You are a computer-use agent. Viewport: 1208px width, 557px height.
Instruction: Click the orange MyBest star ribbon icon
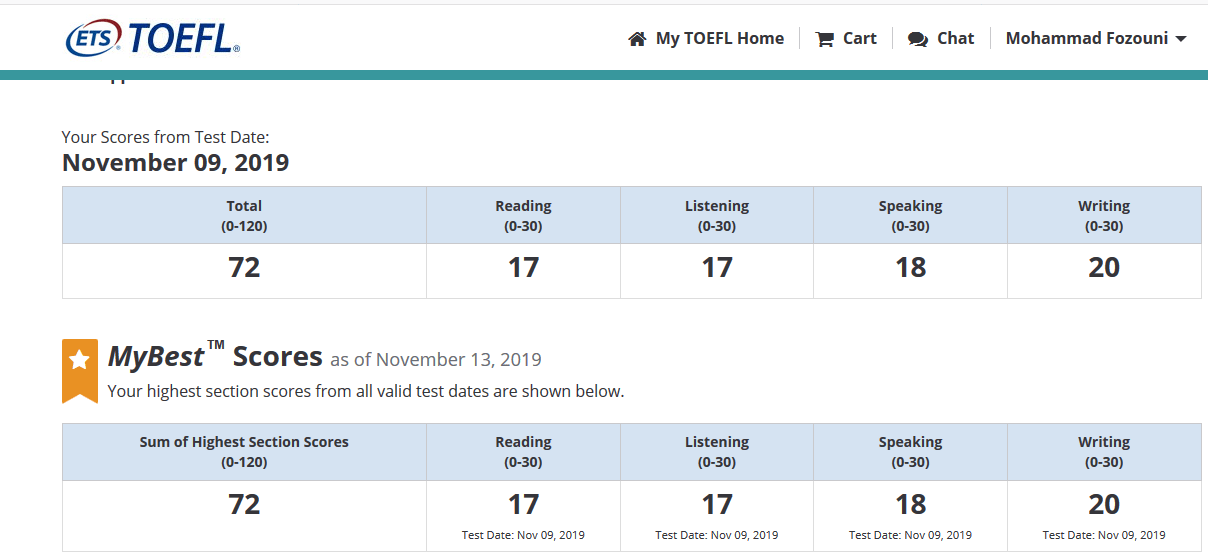(80, 371)
